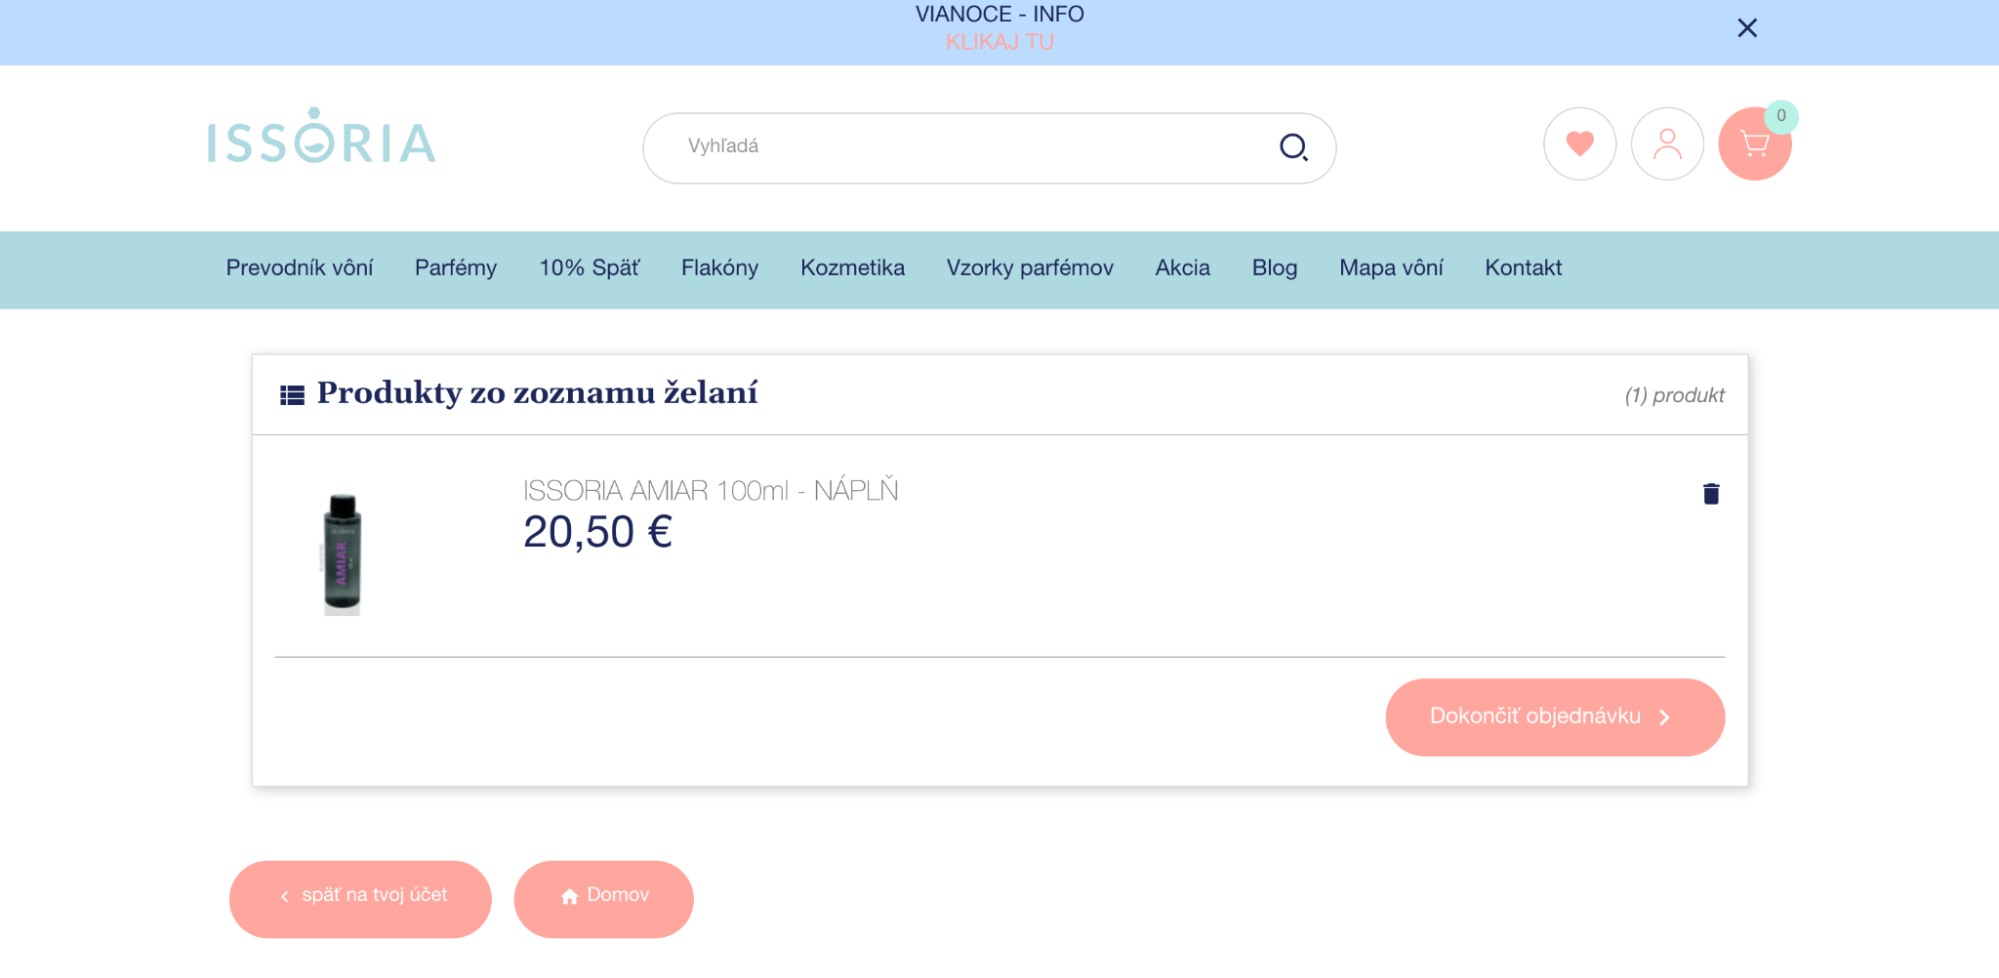The width and height of the screenshot is (1999, 978).
Task: Click the arrow inside Dokončiť objednávku
Action: click(1664, 716)
